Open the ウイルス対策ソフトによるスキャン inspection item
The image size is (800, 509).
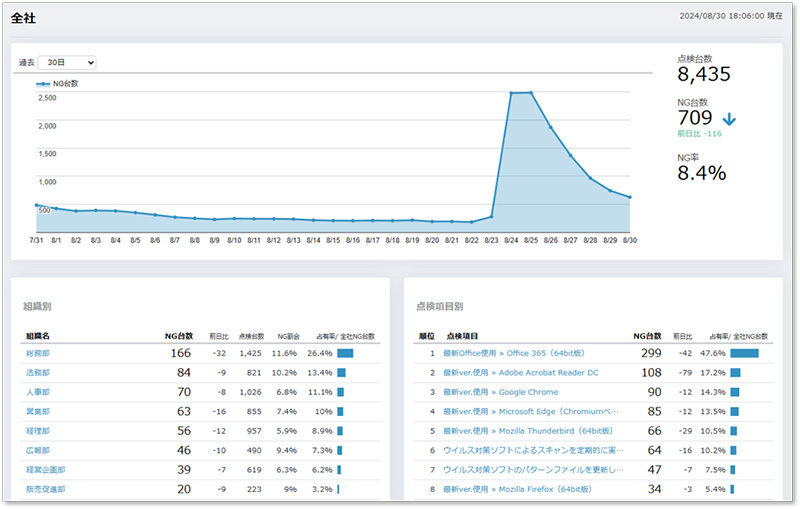[x=533, y=450]
